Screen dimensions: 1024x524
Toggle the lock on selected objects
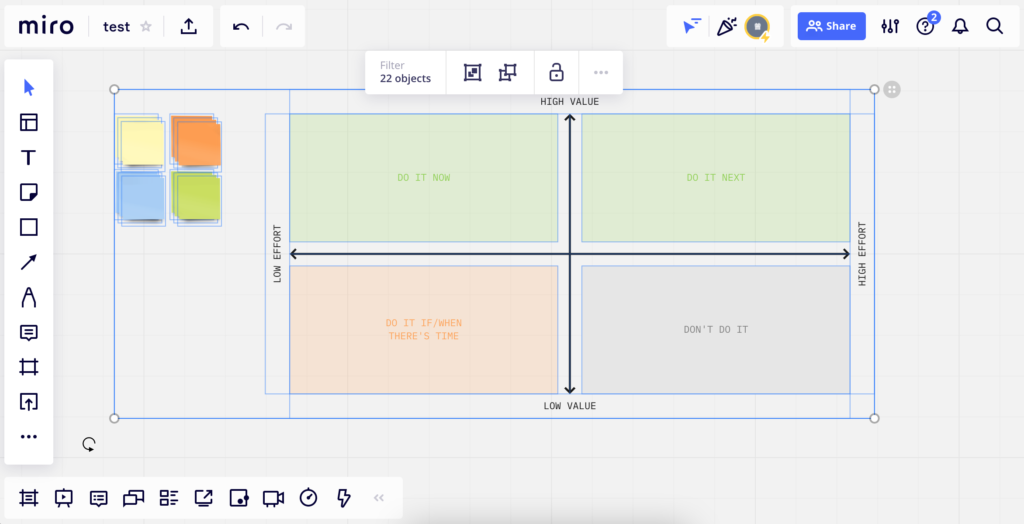pyautogui.click(x=556, y=72)
